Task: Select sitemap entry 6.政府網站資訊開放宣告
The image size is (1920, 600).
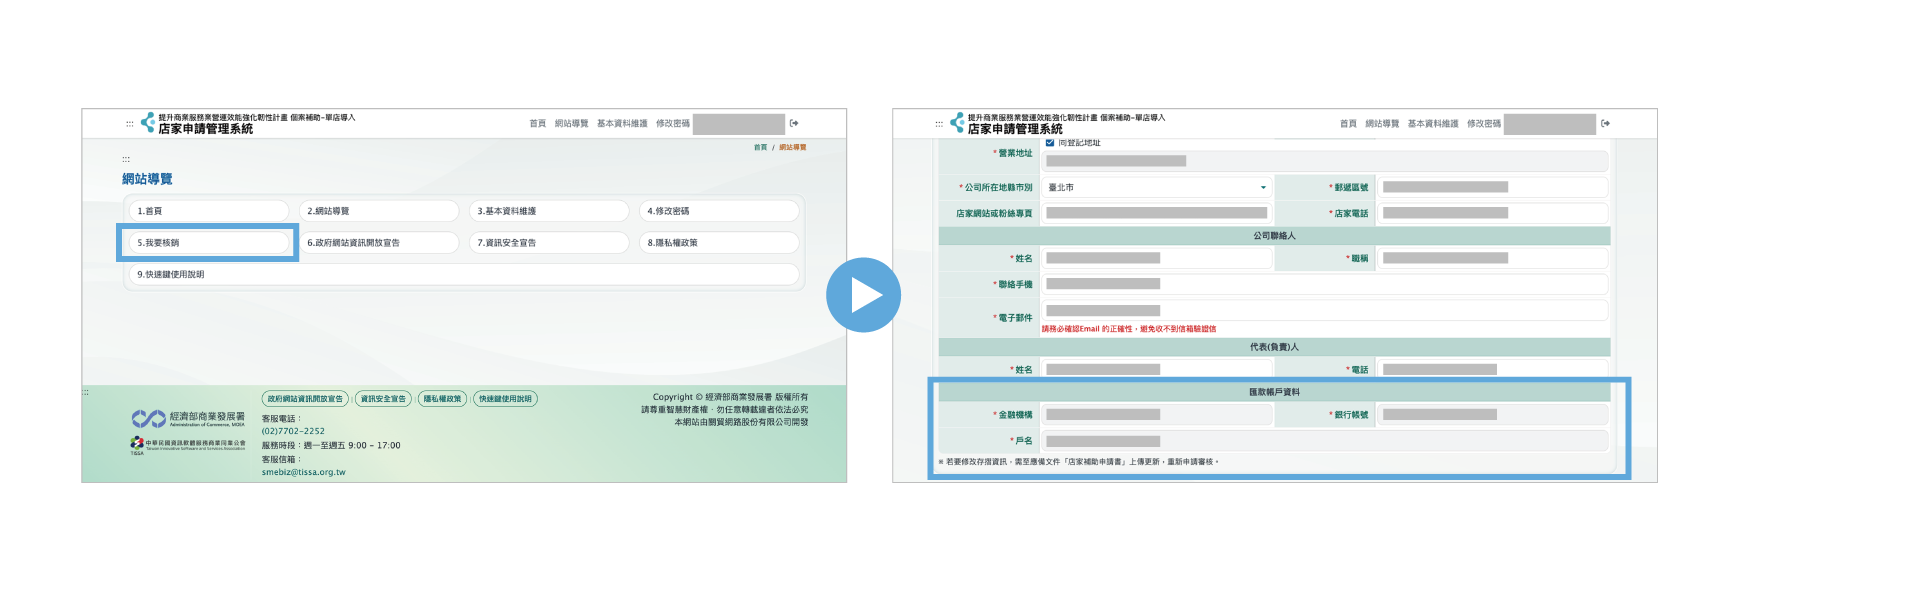Action: coord(379,243)
